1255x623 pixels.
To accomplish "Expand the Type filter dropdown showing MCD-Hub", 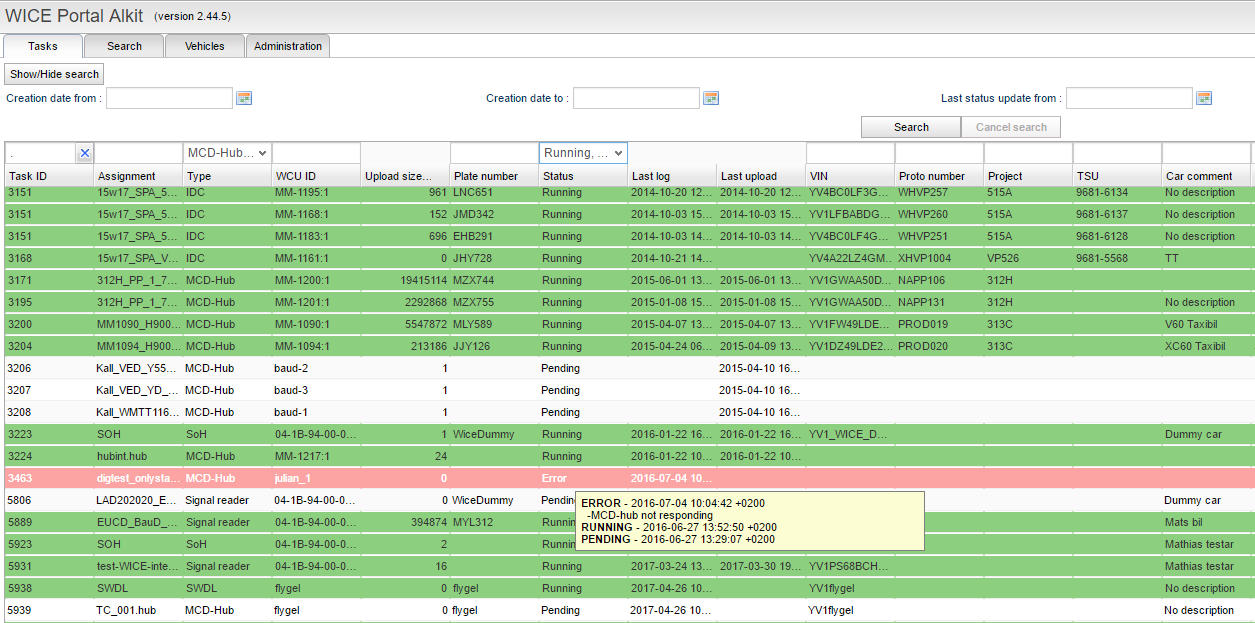I will 227,153.
